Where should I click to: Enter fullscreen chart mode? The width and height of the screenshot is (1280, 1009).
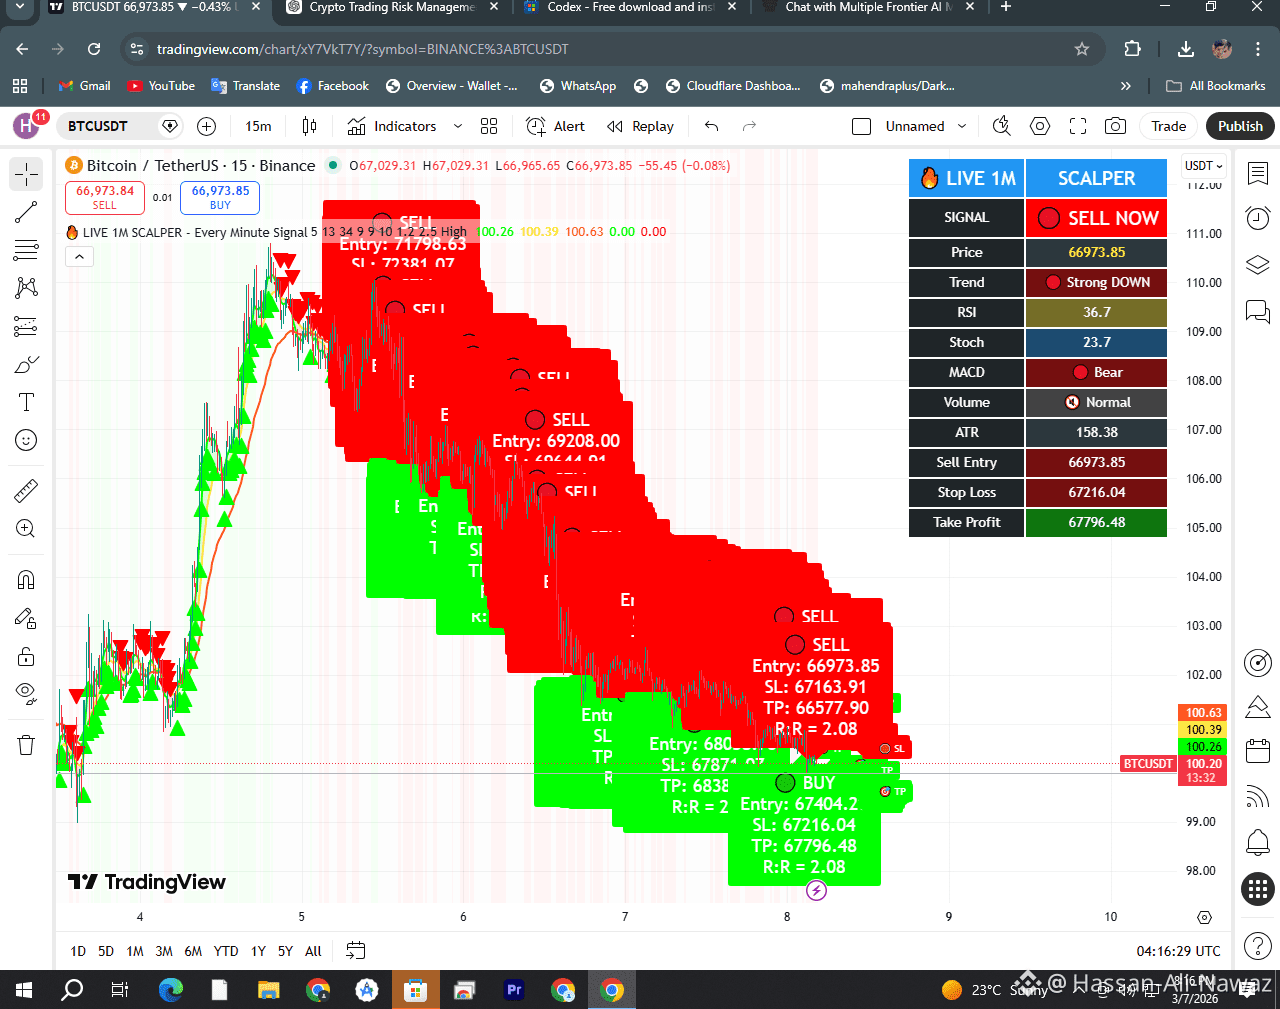(1078, 126)
